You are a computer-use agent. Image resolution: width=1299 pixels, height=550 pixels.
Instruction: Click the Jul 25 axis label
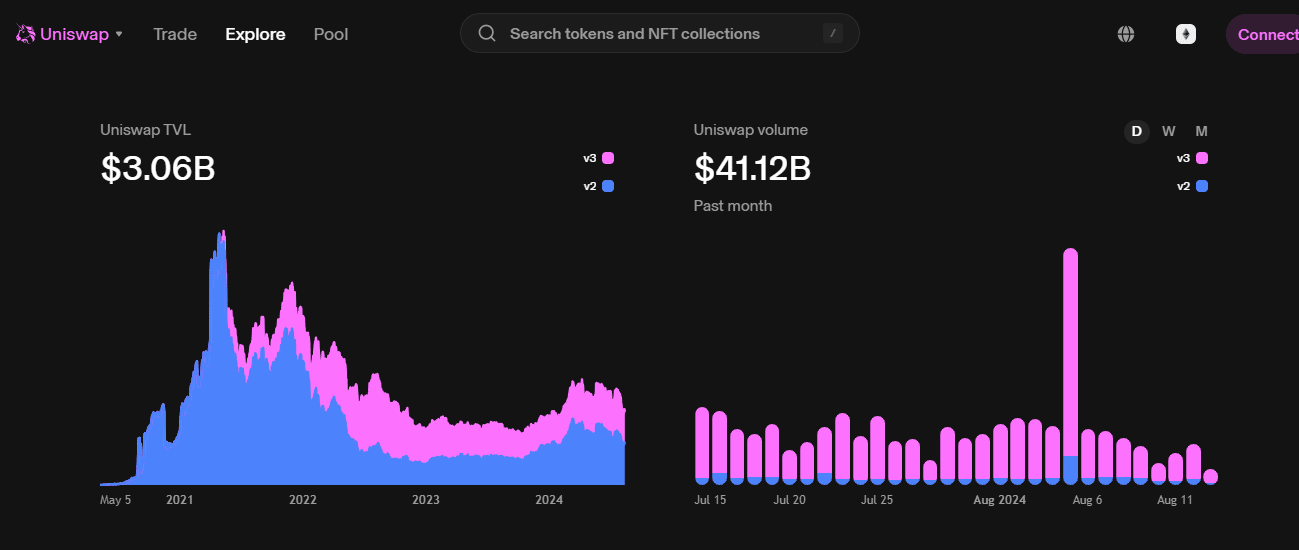pos(877,500)
